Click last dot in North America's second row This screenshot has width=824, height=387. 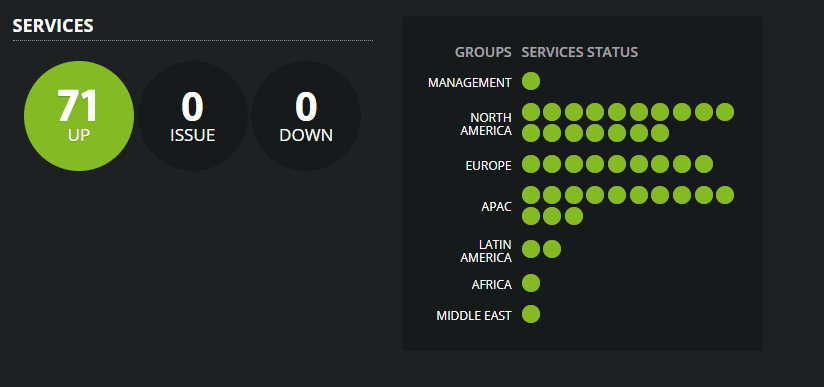pyautogui.click(x=660, y=133)
